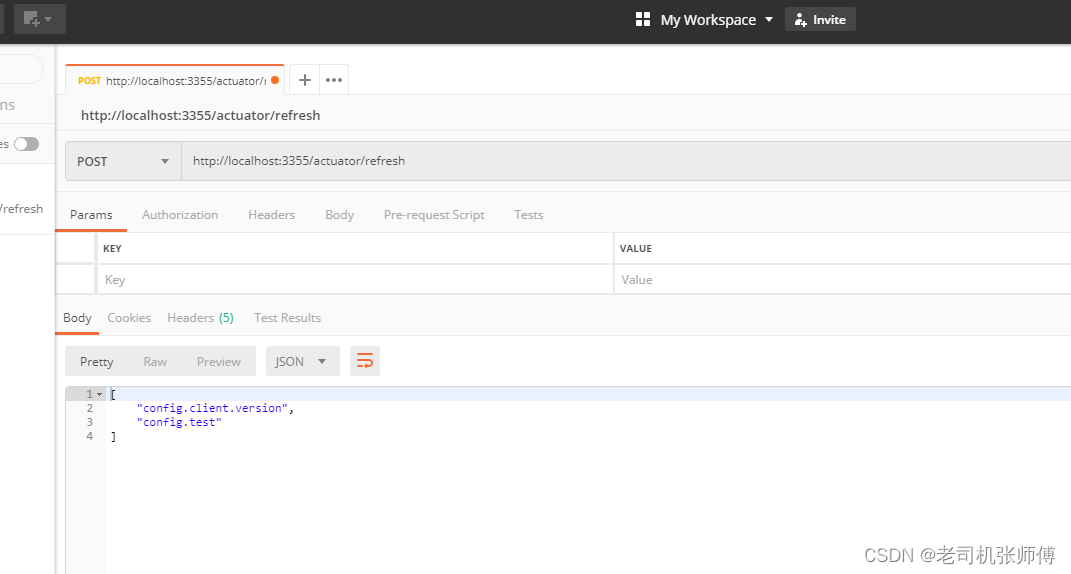
Task: Click the "config.client.version" response line
Action: 215,408
